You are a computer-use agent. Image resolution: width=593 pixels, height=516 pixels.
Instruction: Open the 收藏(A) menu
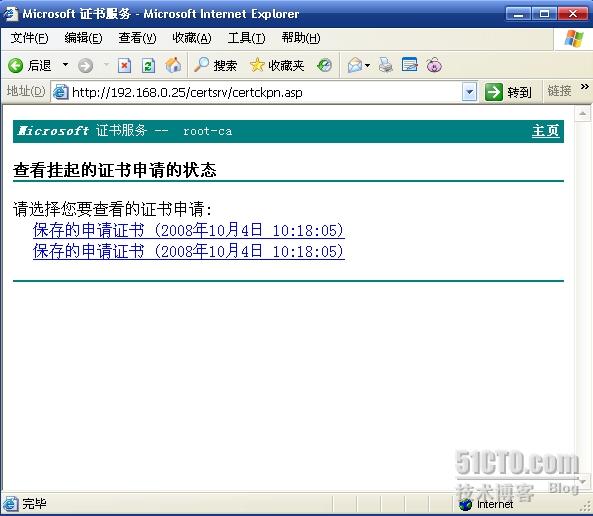192,38
